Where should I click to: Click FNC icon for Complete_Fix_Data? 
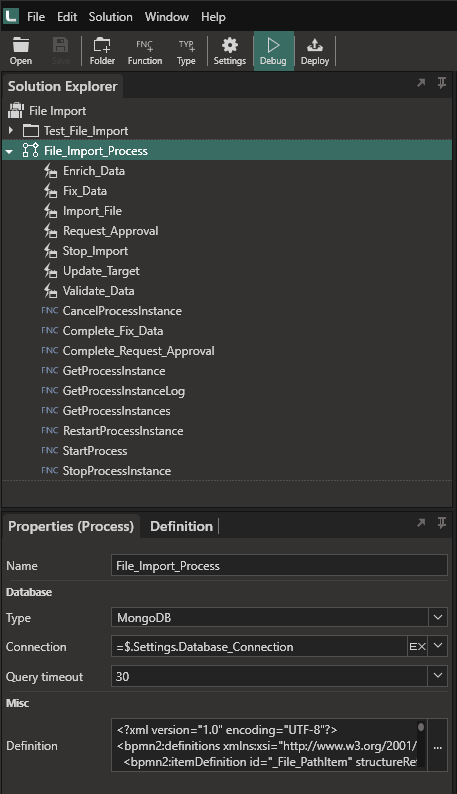click(x=50, y=330)
